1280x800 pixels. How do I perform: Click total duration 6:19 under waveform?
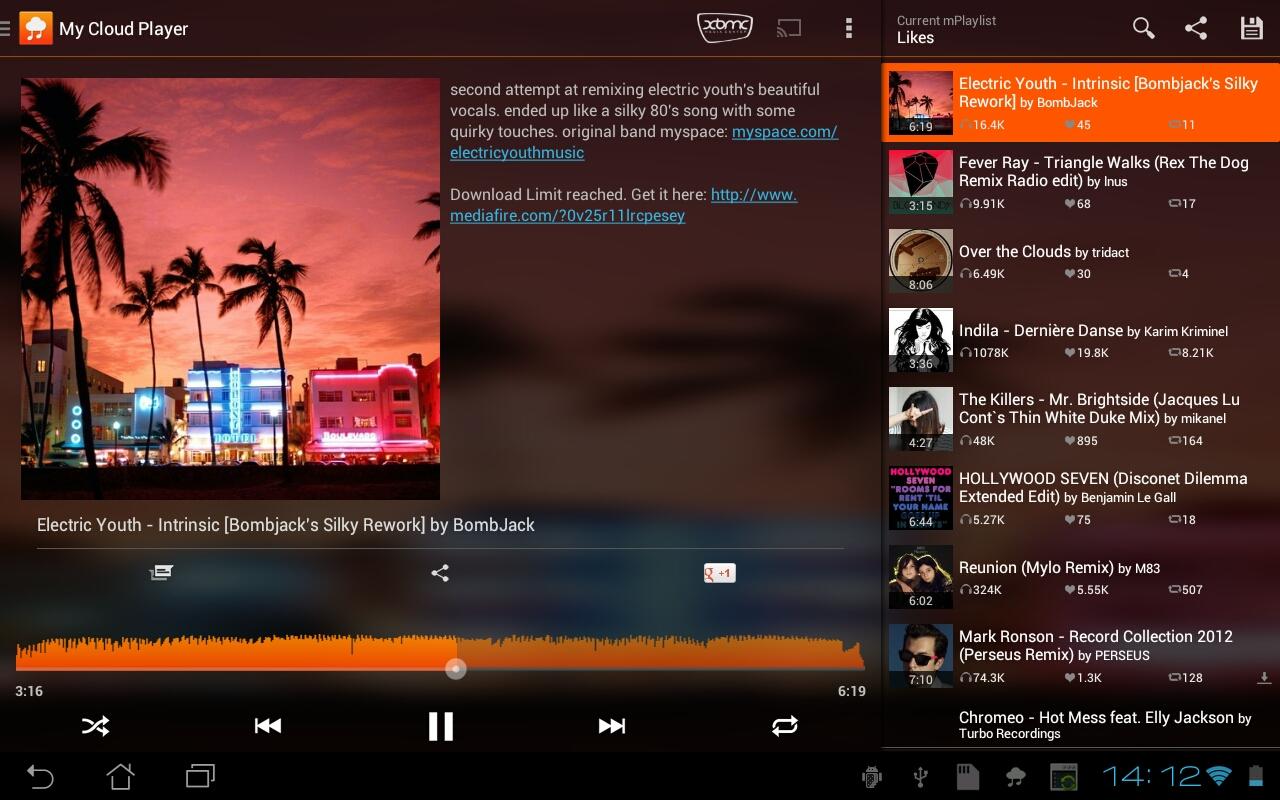click(852, 691)
